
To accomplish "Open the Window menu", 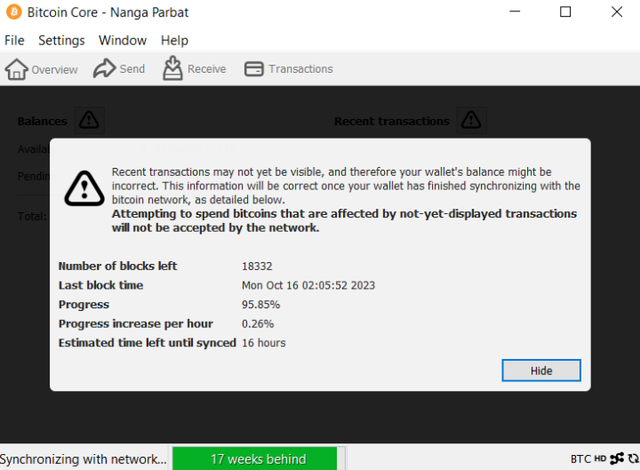I will tap(122, 40).
